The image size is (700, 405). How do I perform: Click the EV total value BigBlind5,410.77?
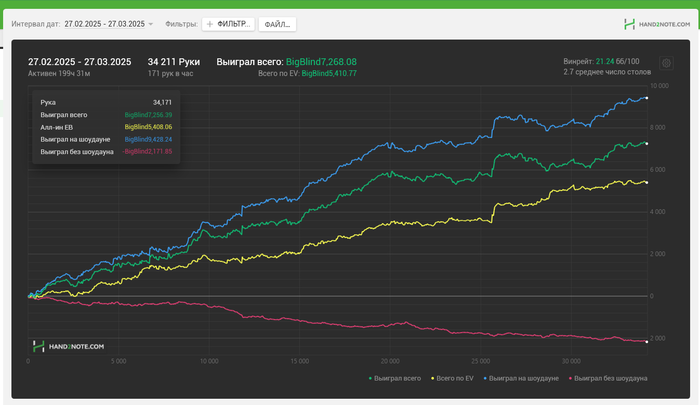tap(329, 73)
